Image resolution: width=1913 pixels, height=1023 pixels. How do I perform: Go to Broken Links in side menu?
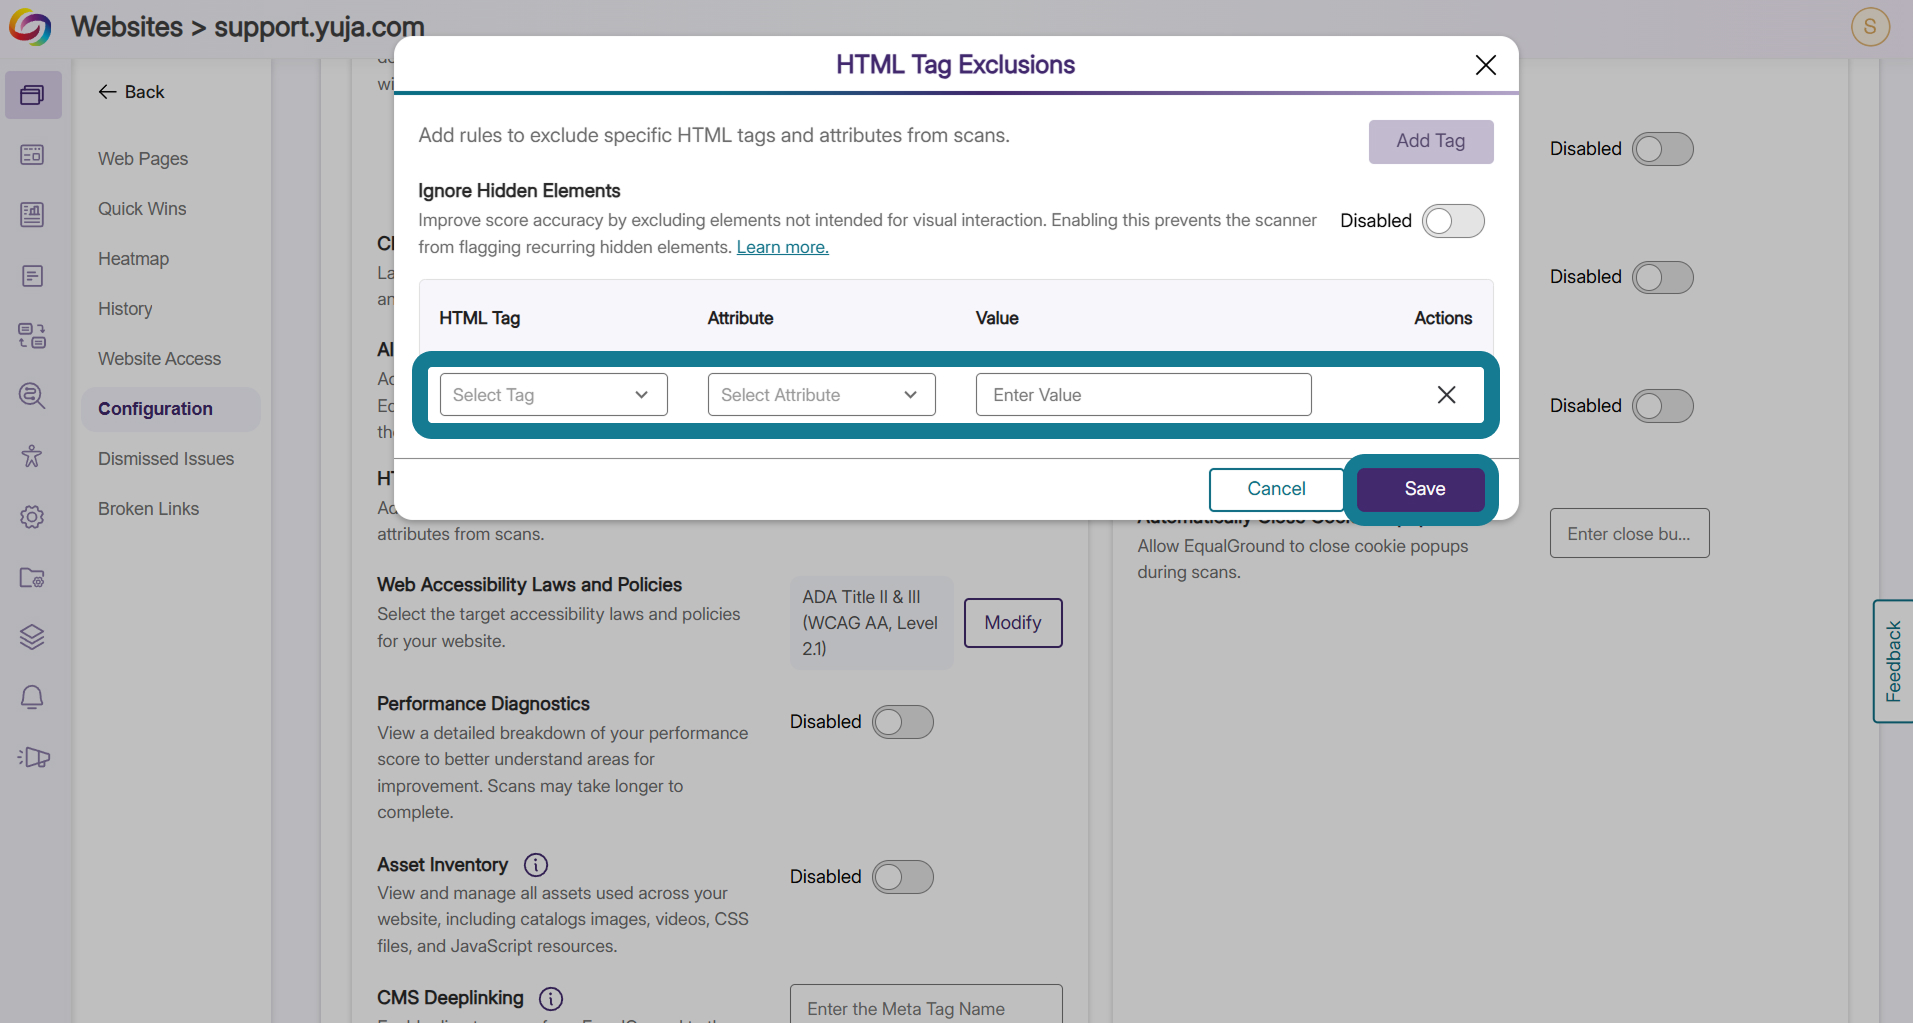pos(149,509)
